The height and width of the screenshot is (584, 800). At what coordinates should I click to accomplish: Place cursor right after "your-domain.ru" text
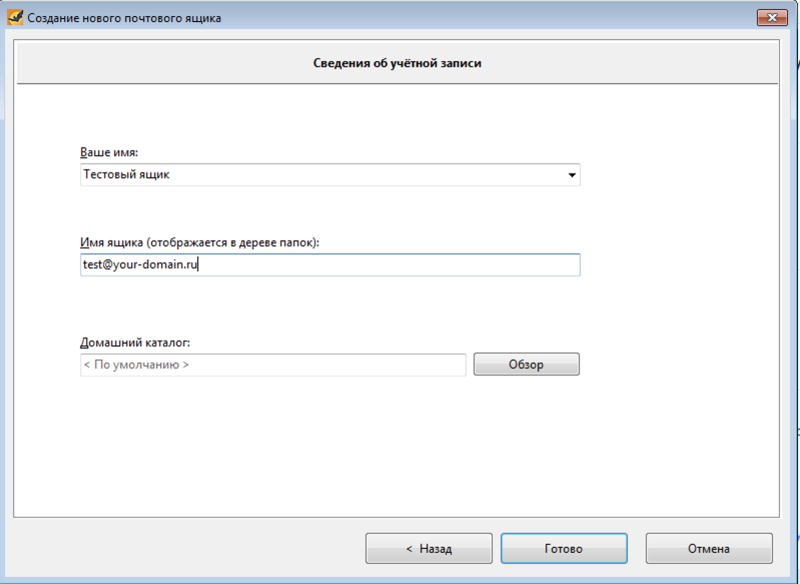coord(201,265)
